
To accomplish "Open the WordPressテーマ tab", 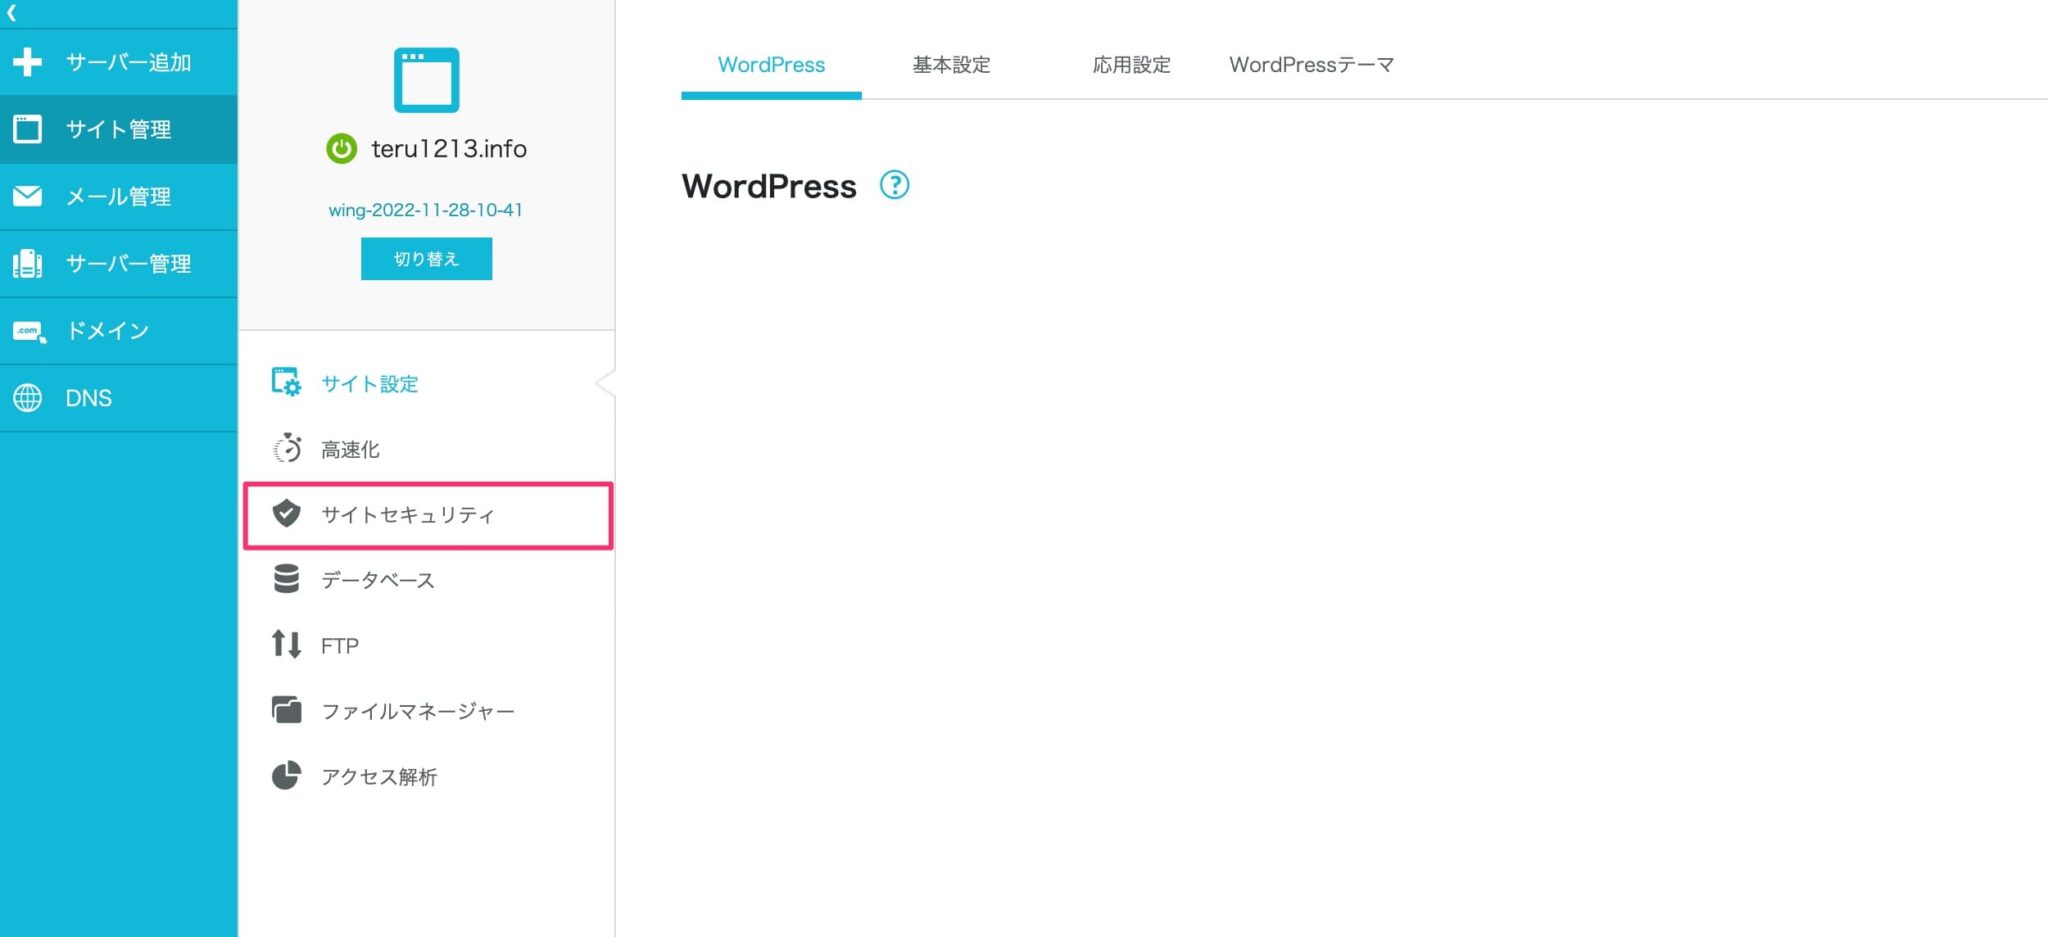I will pos(1311,64).
